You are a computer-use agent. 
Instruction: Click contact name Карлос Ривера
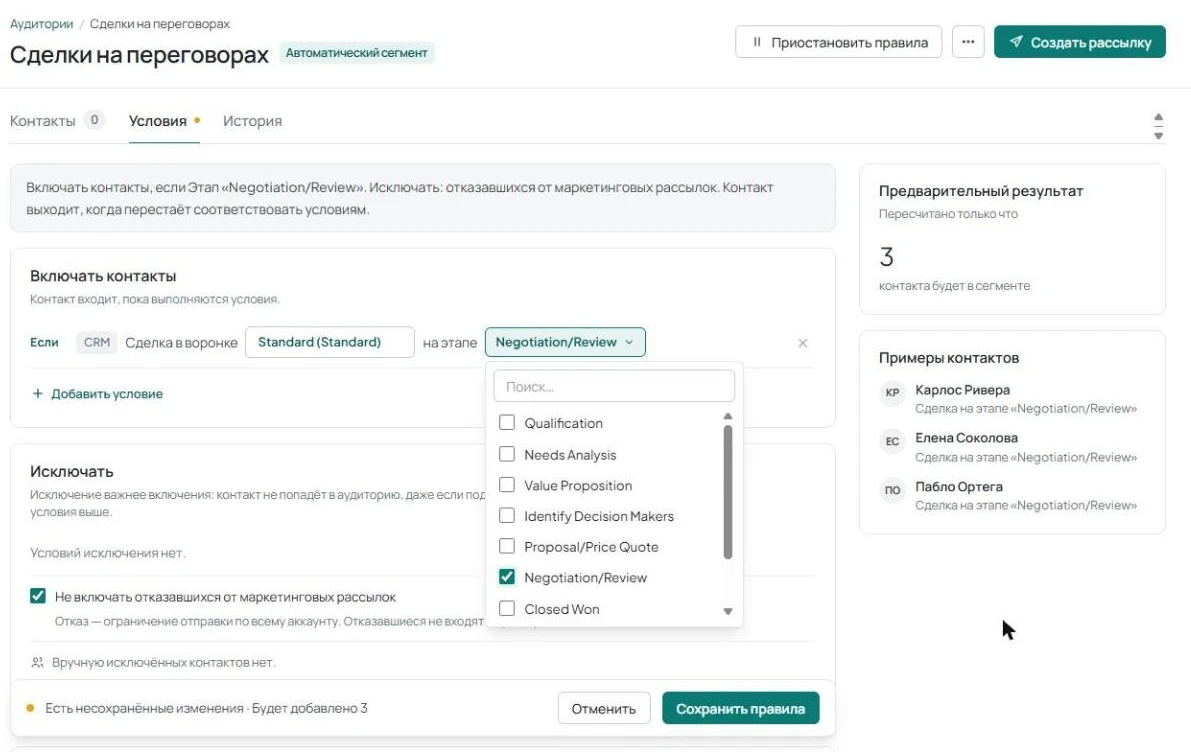click(x=962, y=390)
